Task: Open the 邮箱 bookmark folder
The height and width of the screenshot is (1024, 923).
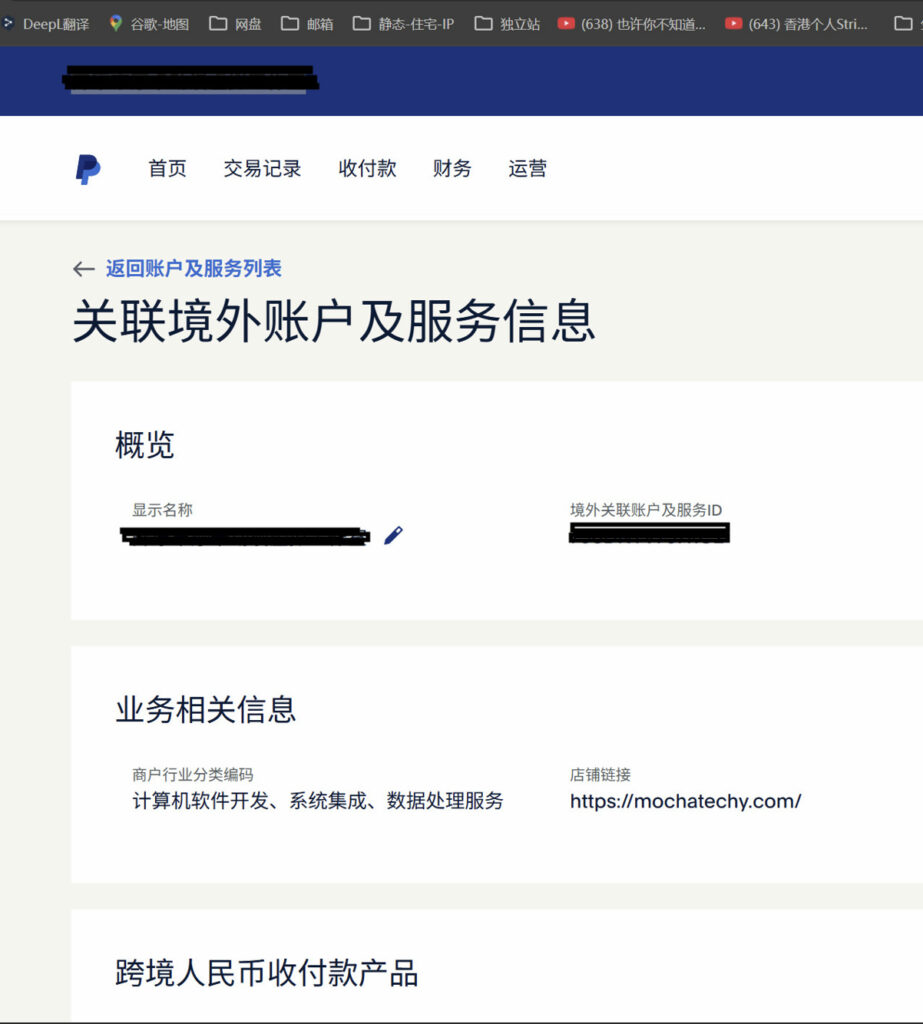Action: point(308,23)
